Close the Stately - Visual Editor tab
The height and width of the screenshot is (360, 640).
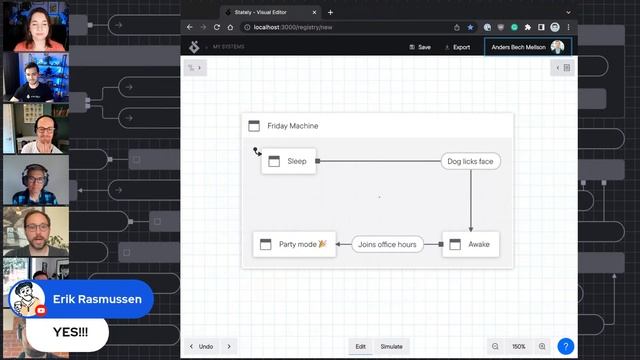tap(314, 13)
